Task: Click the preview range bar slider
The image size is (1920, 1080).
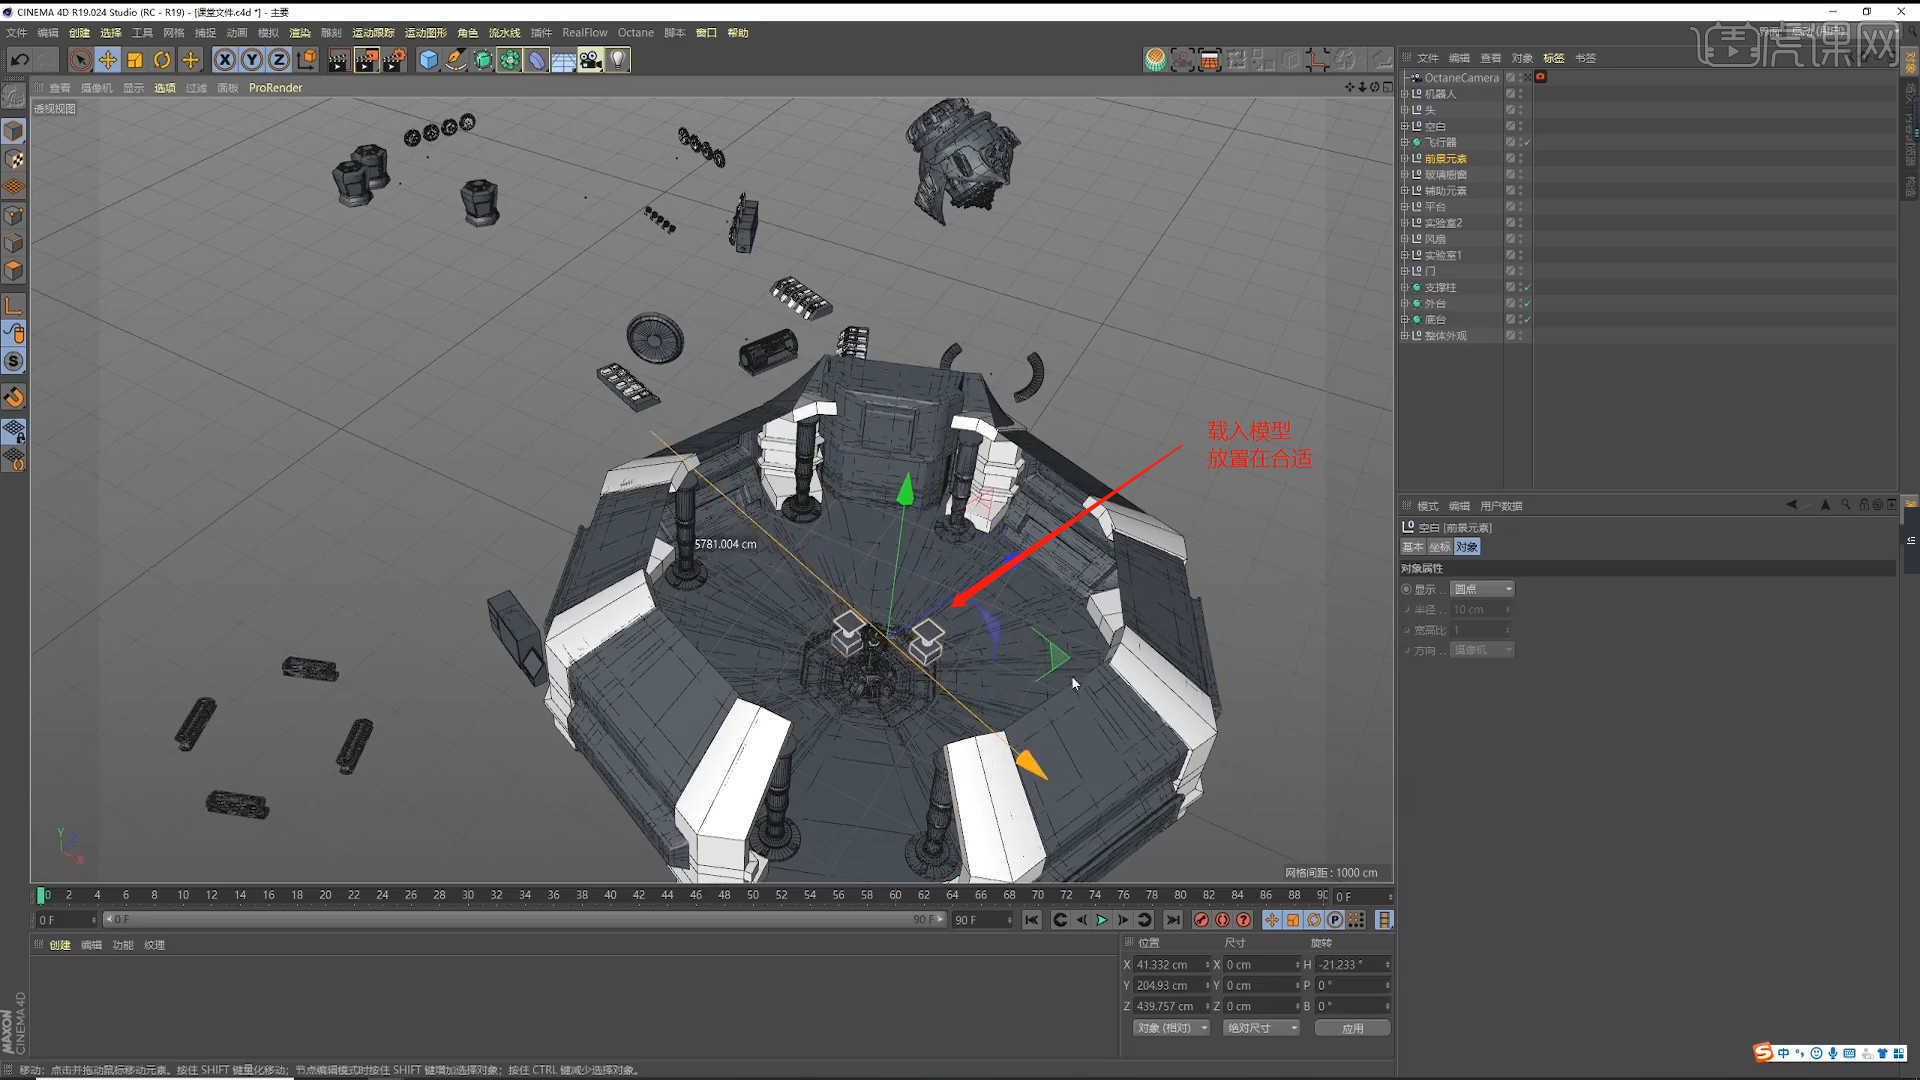Action: point(524,920)
